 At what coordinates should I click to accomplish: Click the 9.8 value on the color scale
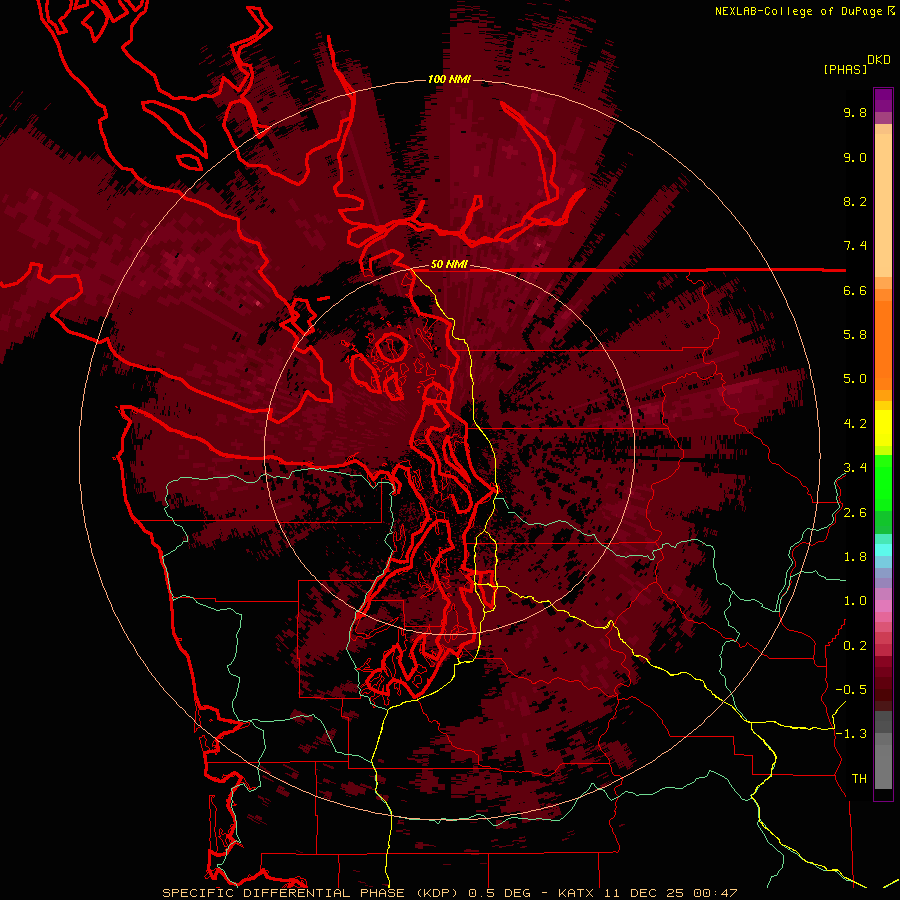[855, 112]
